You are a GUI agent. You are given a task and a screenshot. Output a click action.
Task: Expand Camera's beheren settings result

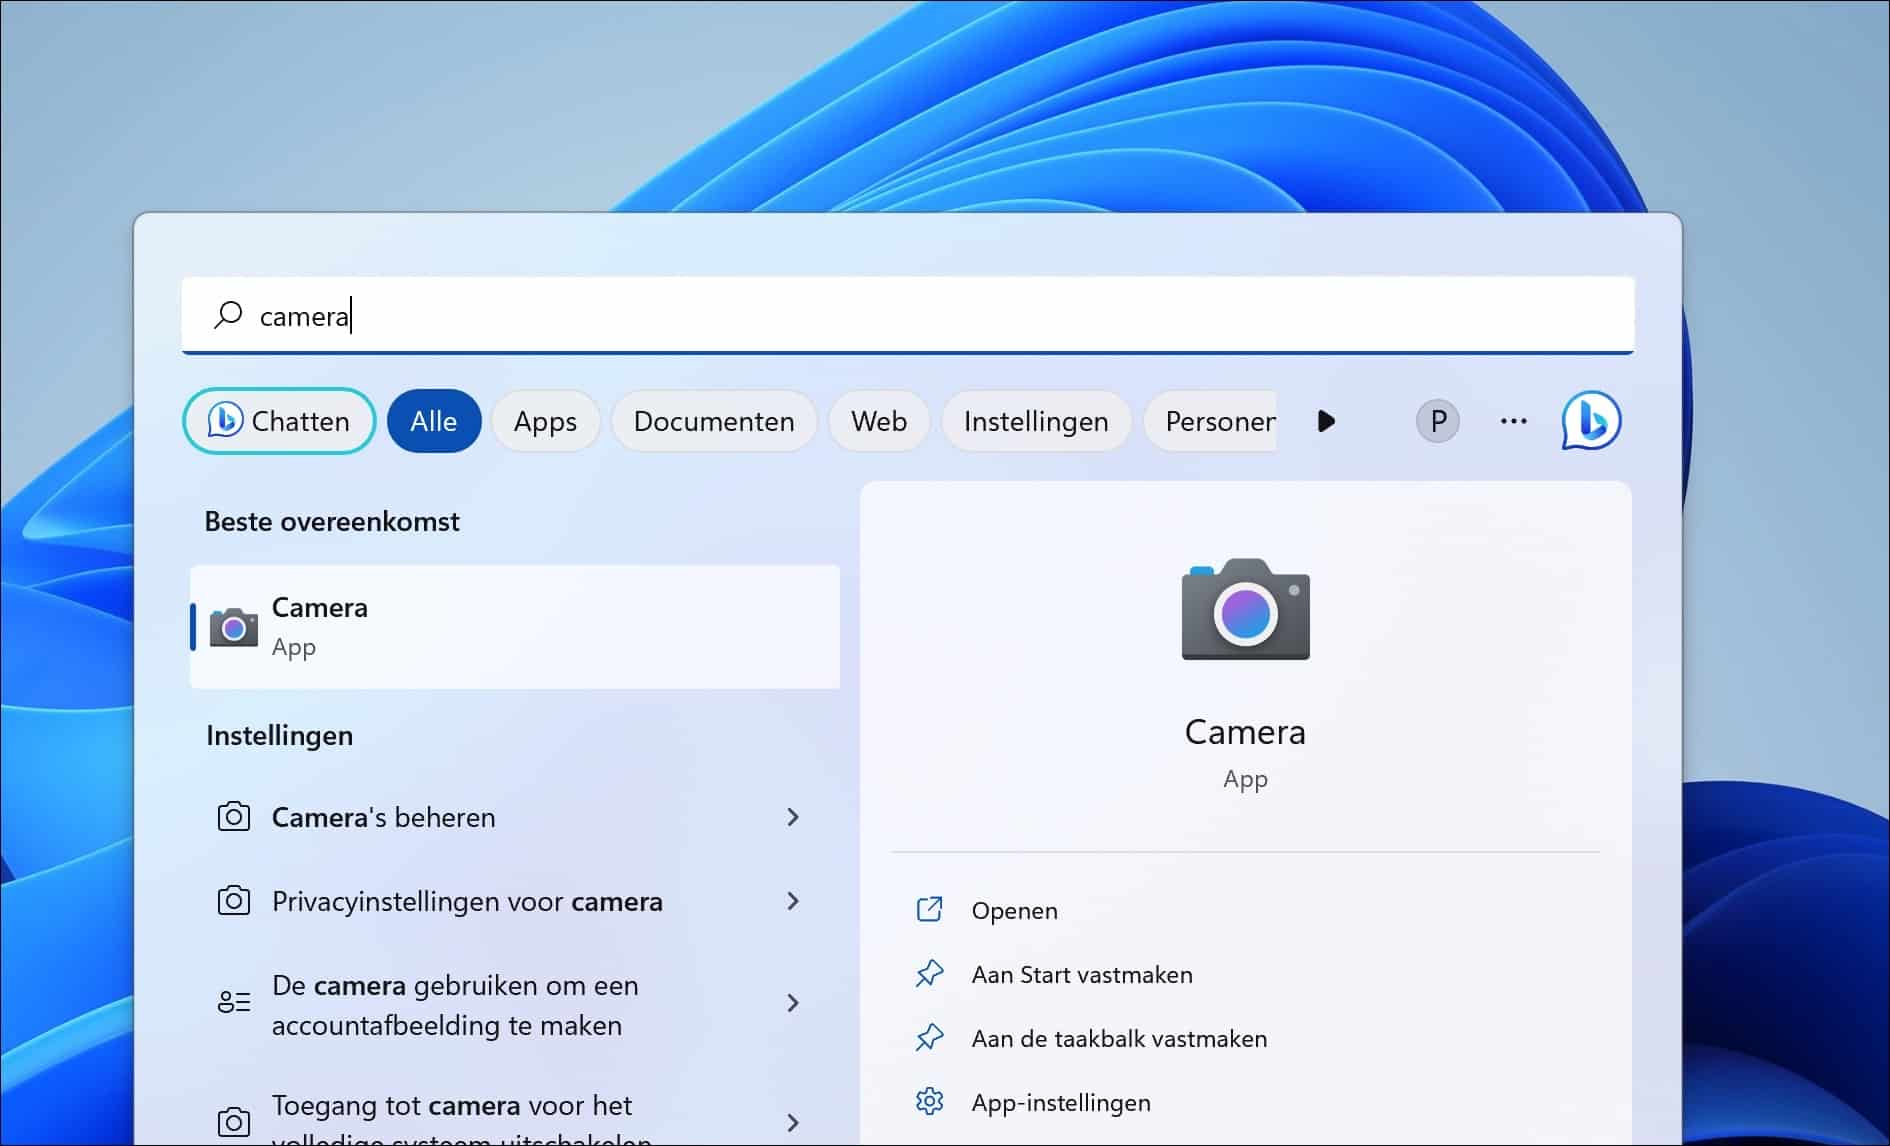pyautogui.click(x=793, y=817)
